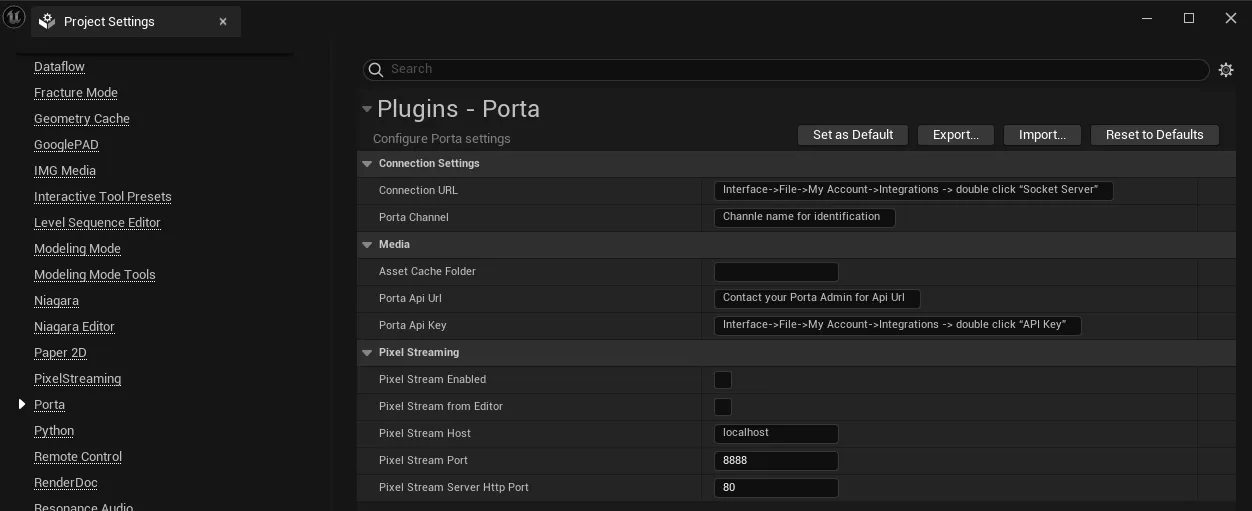This screenshot has height=511, width=1252.
Task: Click the Porta Api Key label
Action: [x=413, y=325]
